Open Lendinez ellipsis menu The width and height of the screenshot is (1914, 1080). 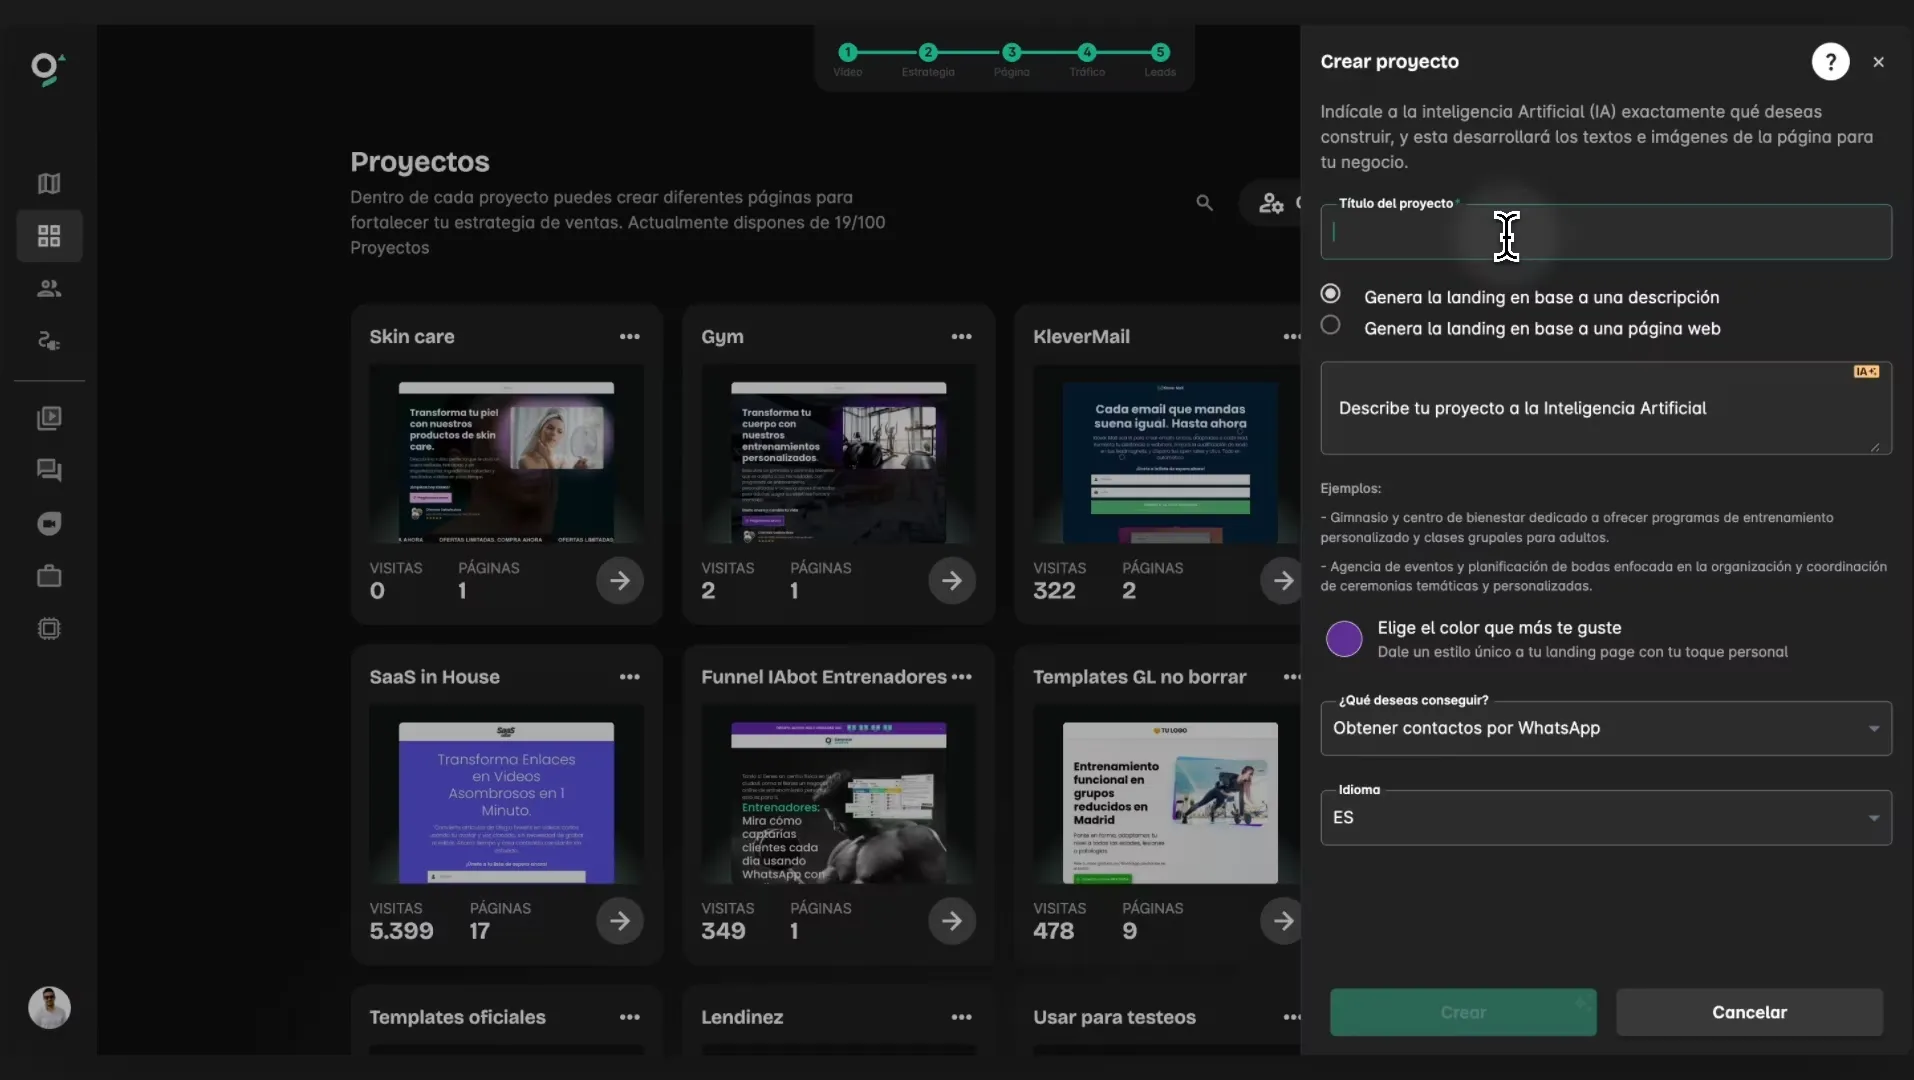tap(961, 1017)
